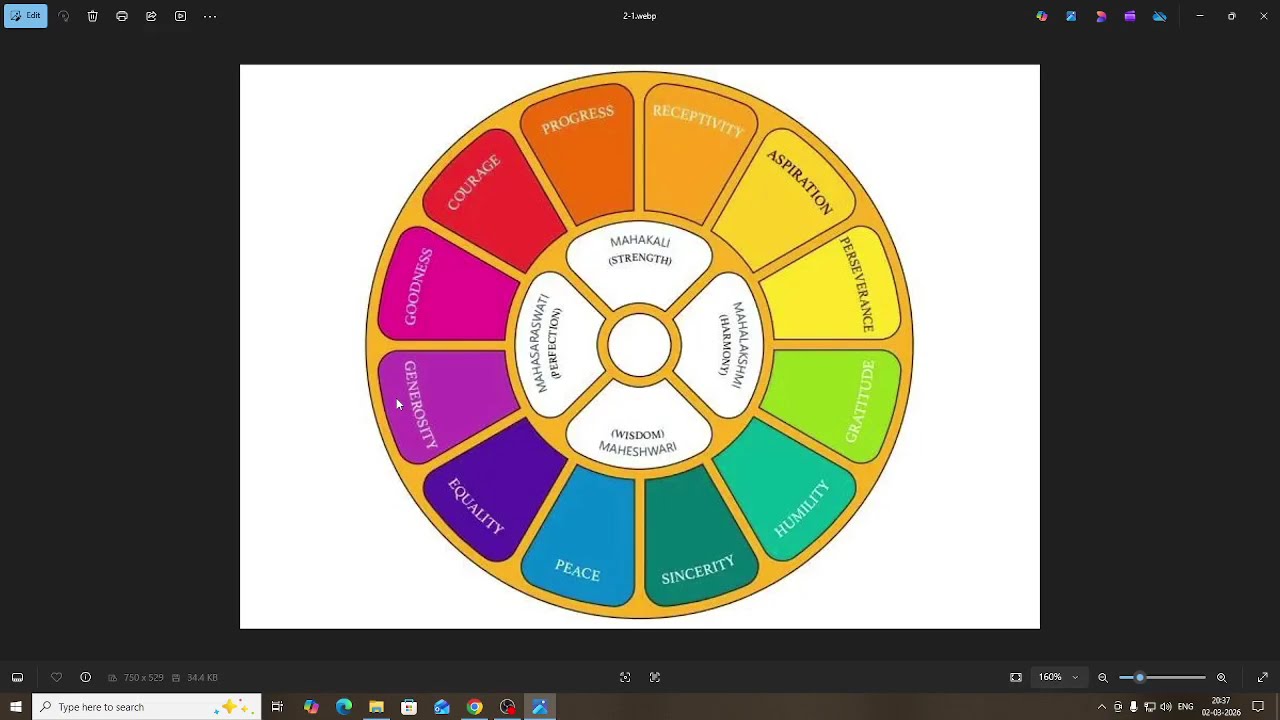The height and width of the screenshot is (720, 1280).
Task: Show file info with the info icon
Action: coord(86,677)
